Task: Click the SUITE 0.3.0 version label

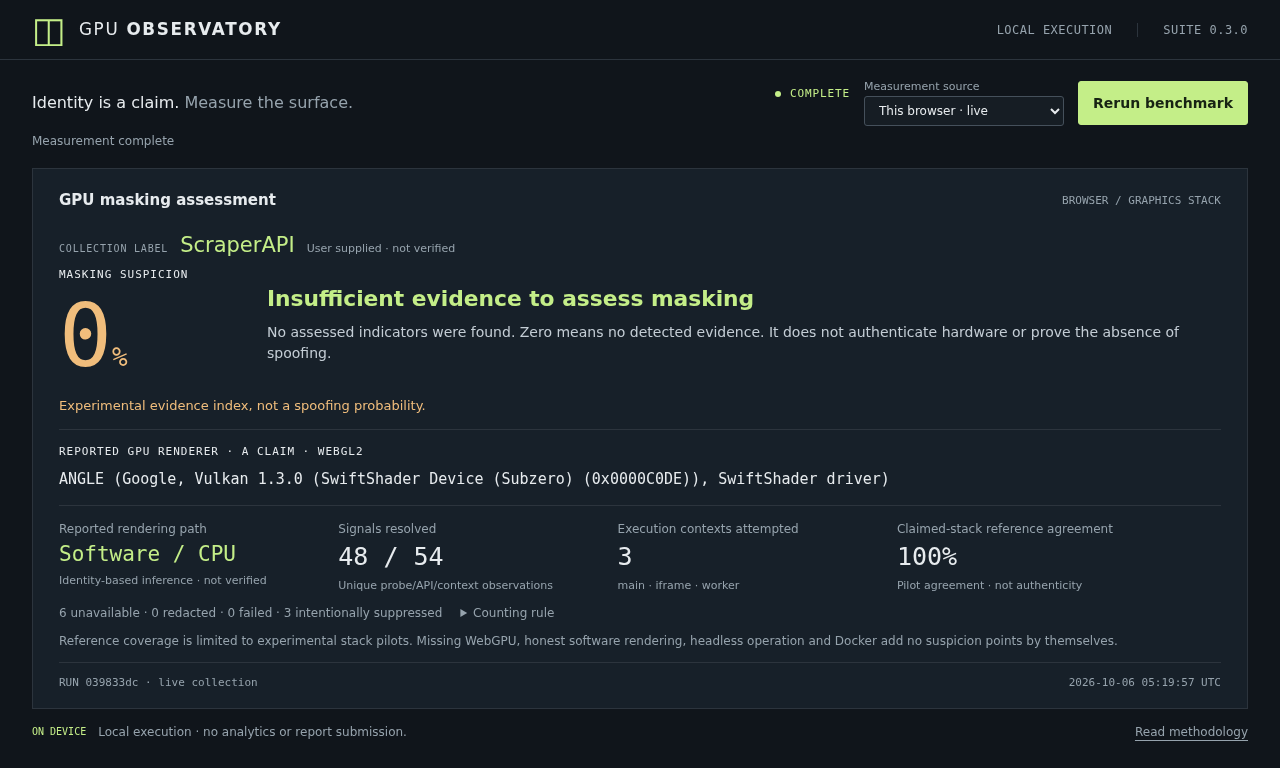Action: (x=1205, y=30)
